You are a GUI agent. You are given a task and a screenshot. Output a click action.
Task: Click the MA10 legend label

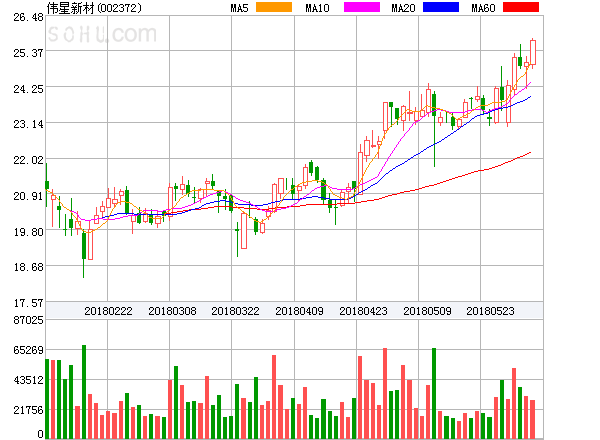point(317,8)
